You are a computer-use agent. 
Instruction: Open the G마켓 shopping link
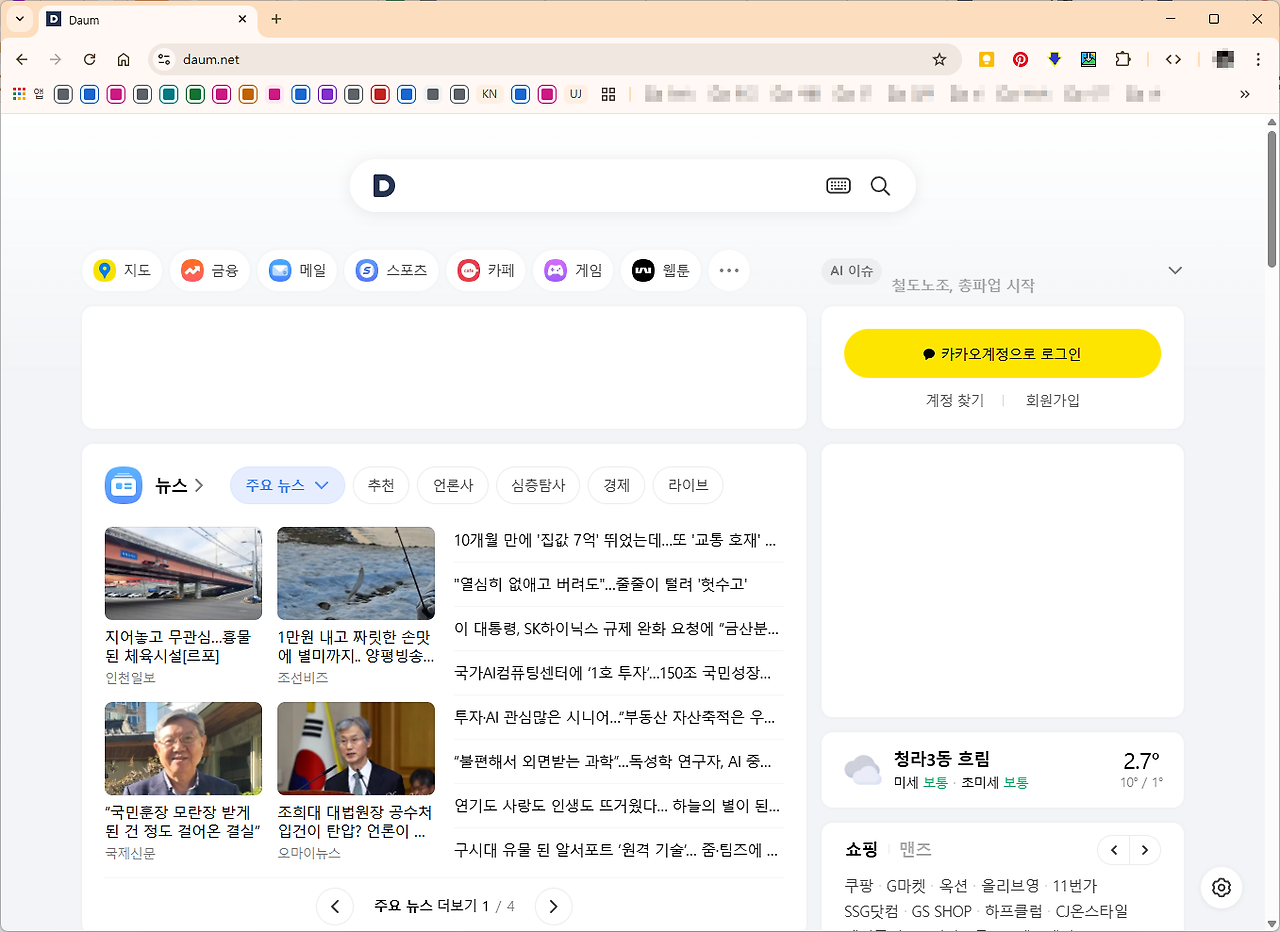tap(906, 886)
